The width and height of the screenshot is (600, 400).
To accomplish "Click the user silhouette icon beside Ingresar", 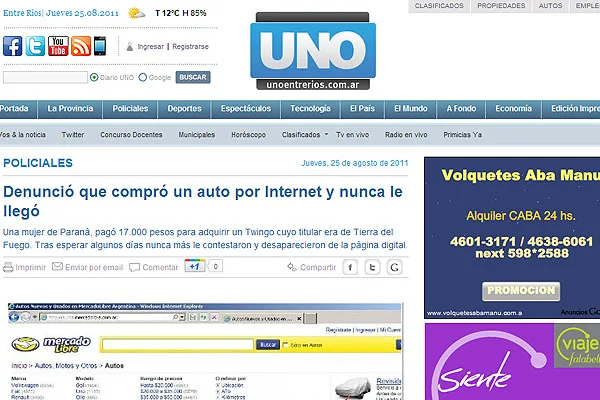I will 130,47.
